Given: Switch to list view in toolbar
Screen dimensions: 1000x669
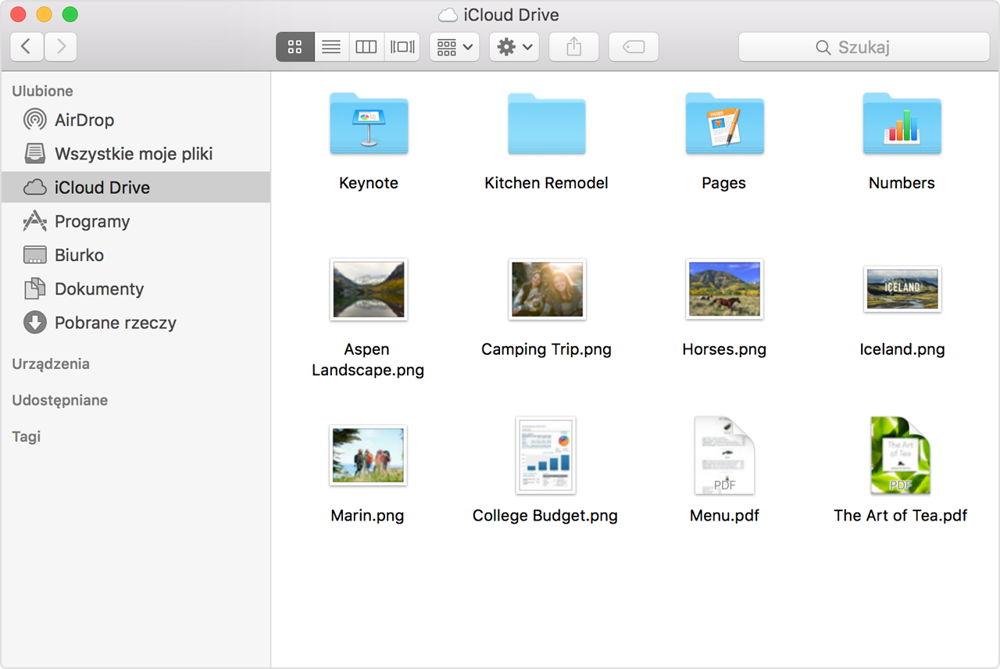Looking at the screenshot, I should point(331,47).
